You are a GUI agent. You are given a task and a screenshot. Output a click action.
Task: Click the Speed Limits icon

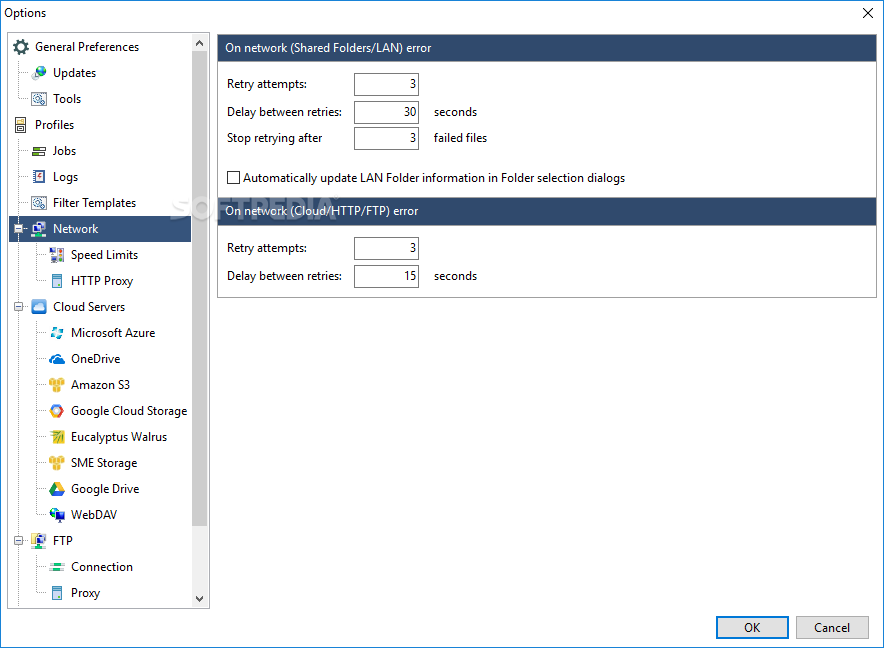coord(57,255)
